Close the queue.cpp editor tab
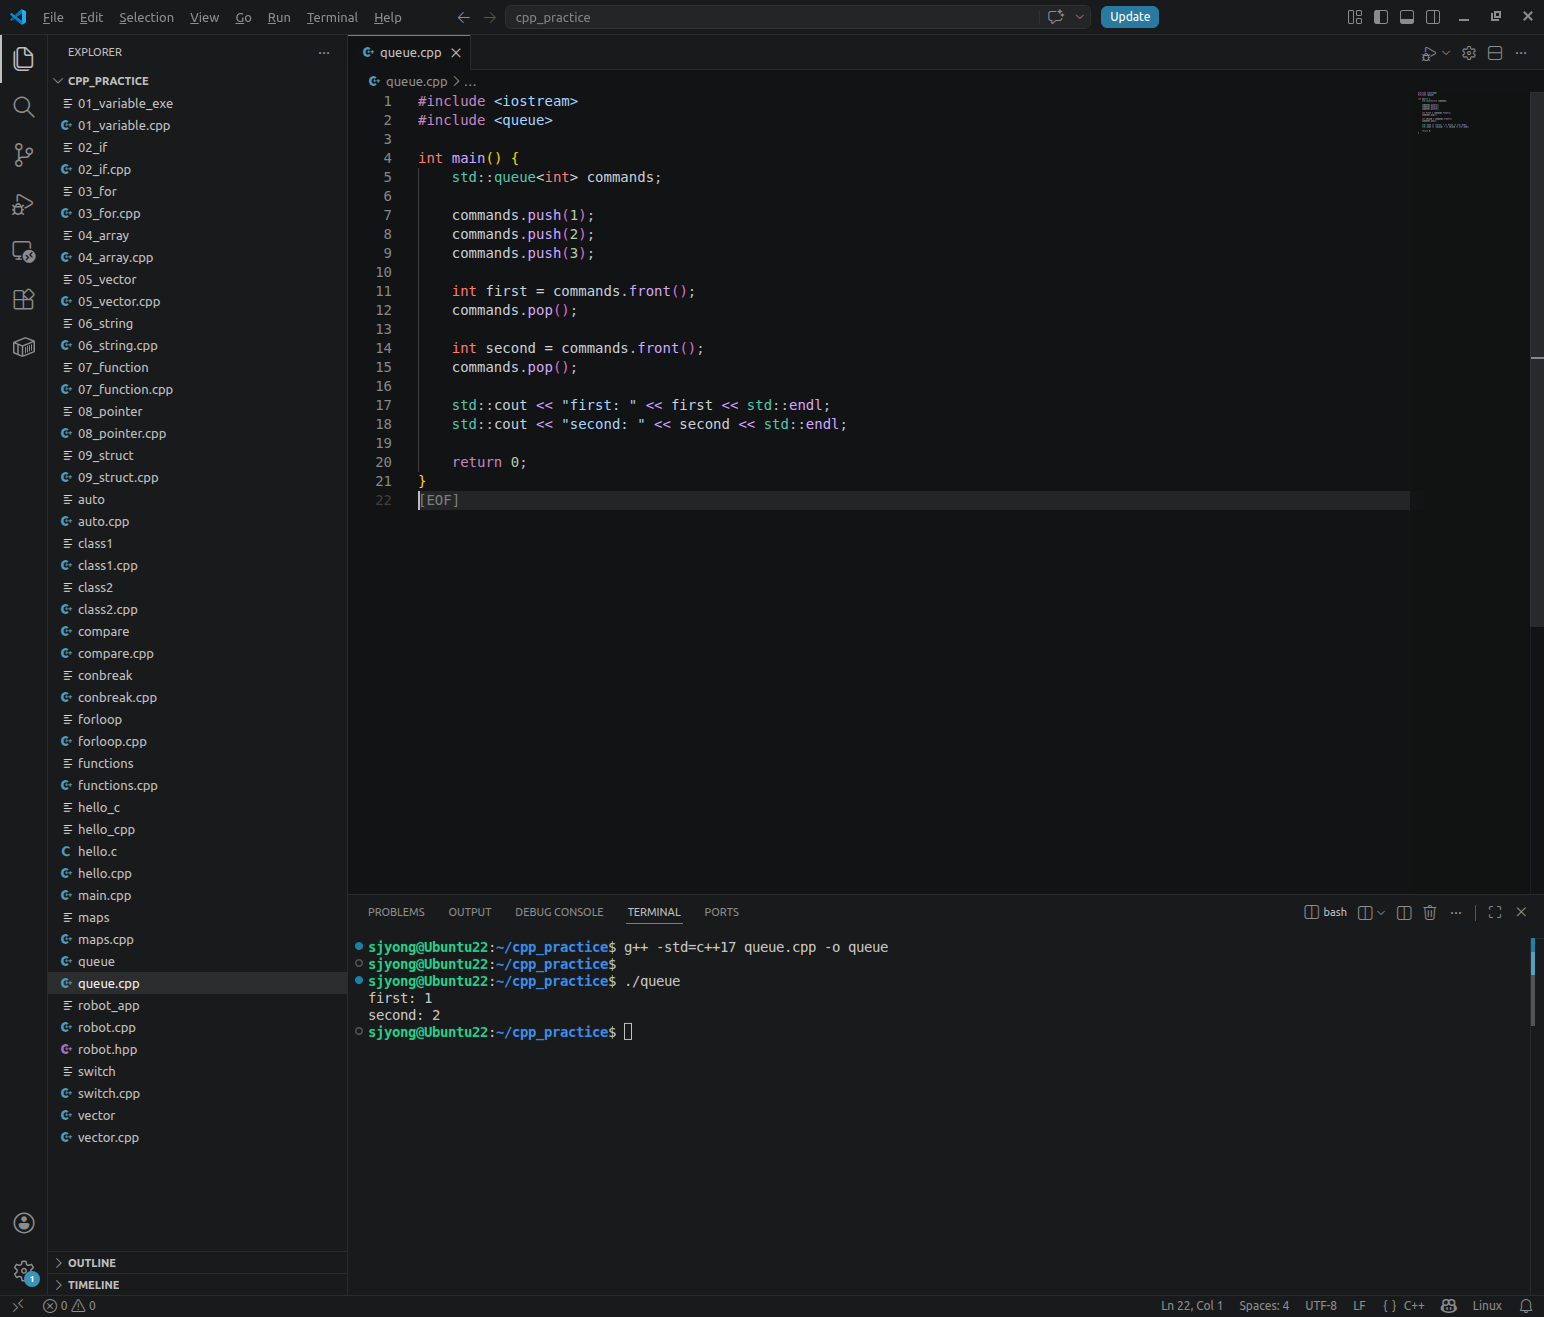This screenshot has width=1544, height=1317. 456,53
